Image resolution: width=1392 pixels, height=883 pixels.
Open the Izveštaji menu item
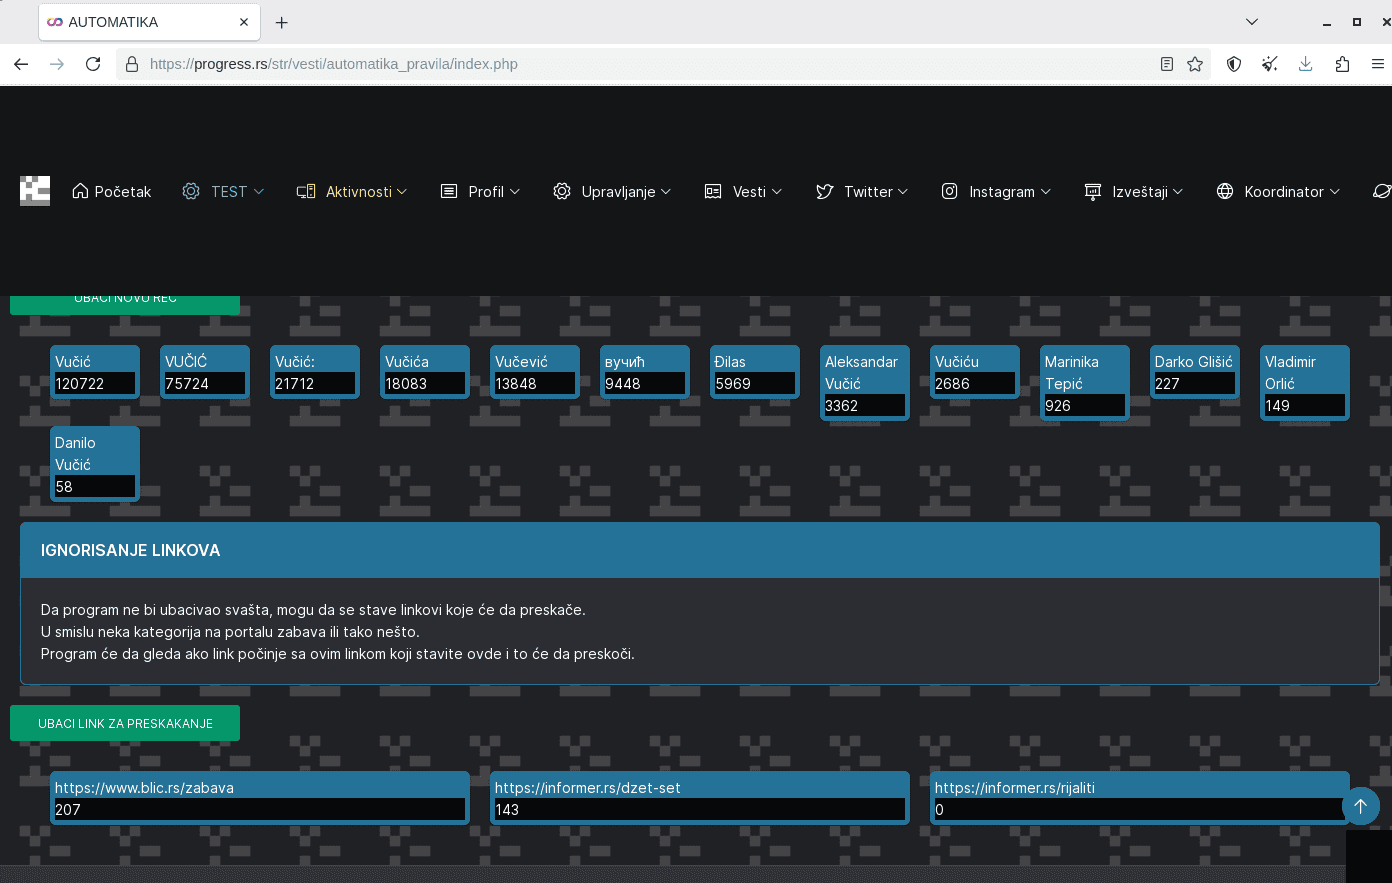tap(1134, 191)
